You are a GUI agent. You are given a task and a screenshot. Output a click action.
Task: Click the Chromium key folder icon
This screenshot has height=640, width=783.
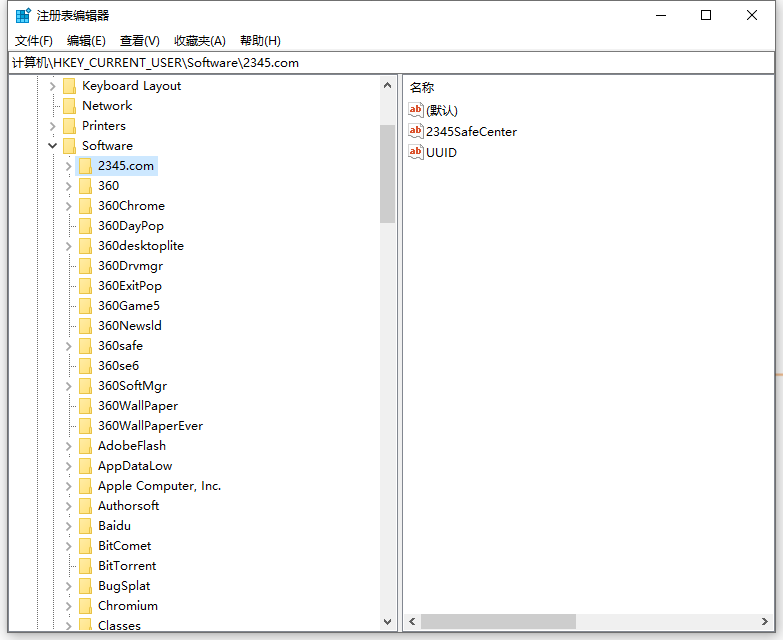pyautogui.click(x=85, y=606)
